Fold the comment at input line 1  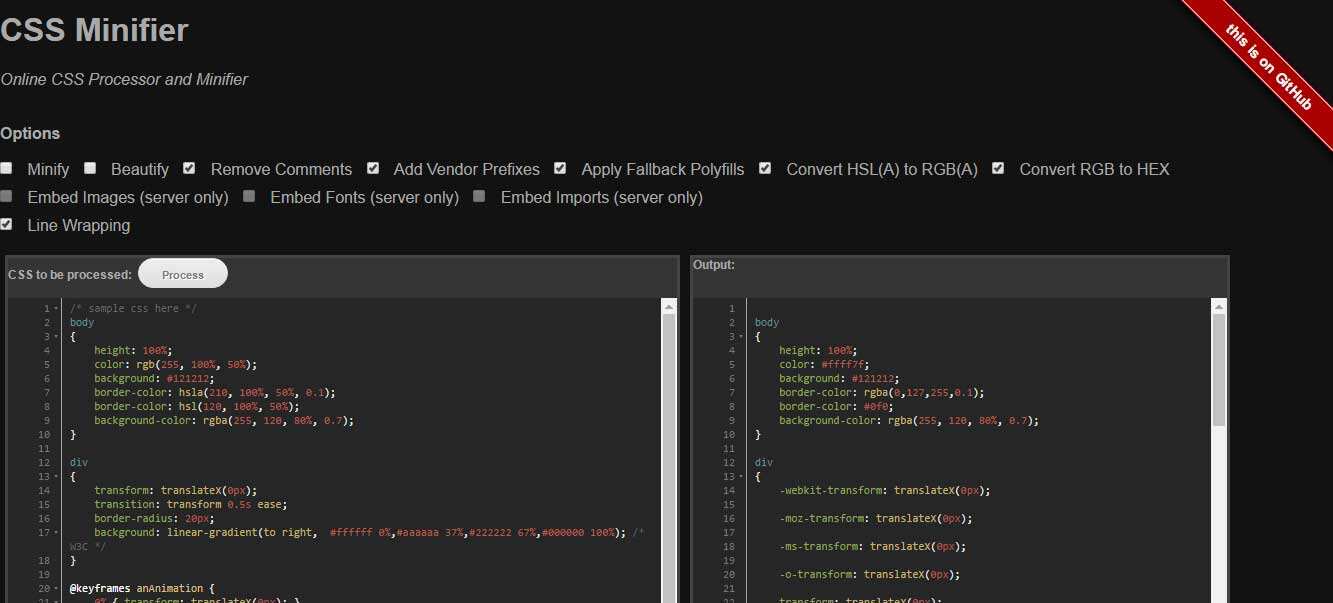point(56,309)
